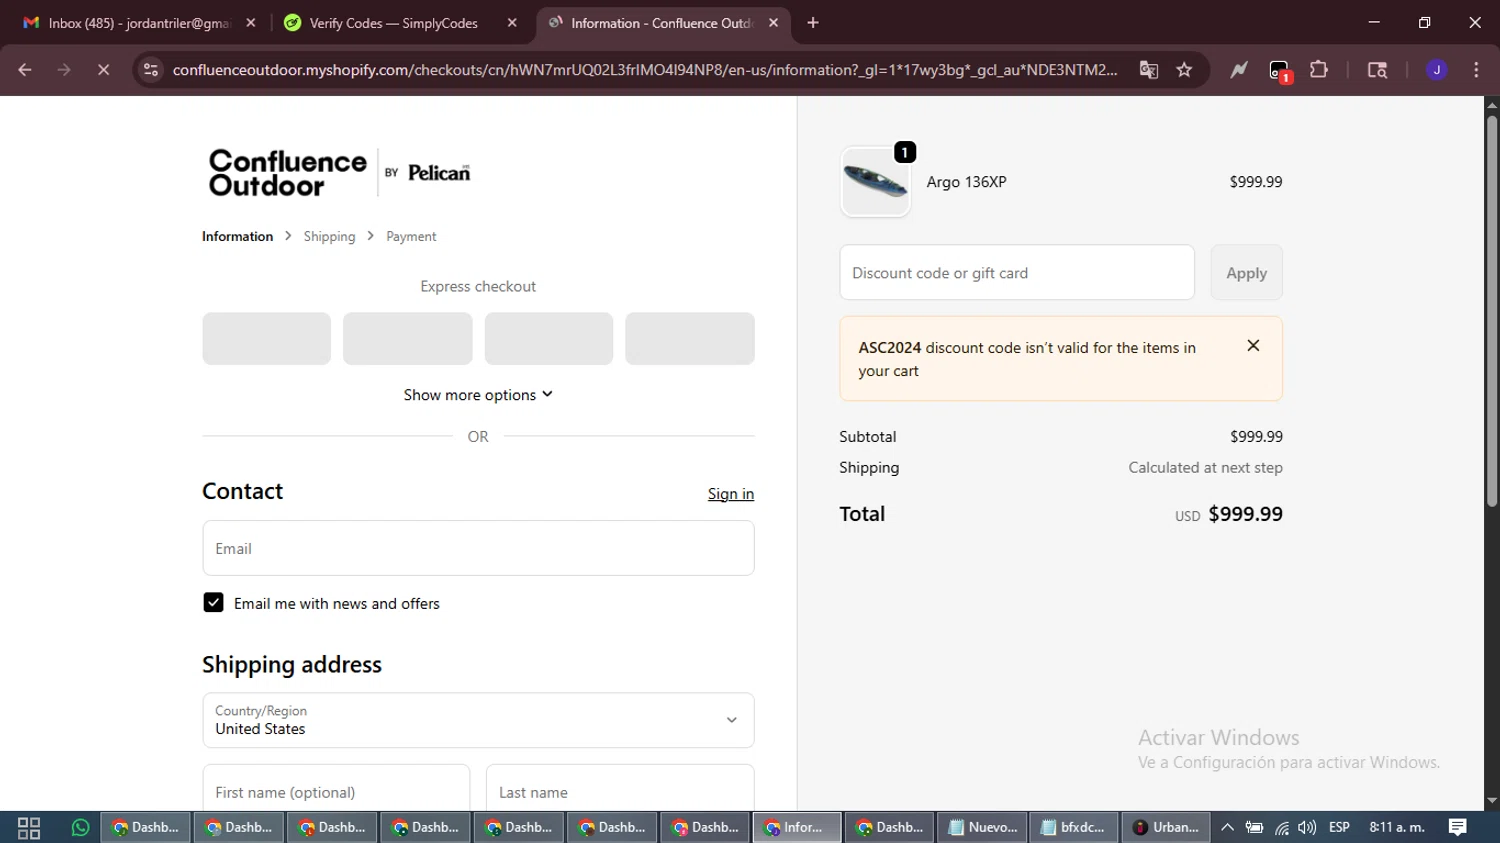
Task: Focus the Email input field
Action: 478,548
